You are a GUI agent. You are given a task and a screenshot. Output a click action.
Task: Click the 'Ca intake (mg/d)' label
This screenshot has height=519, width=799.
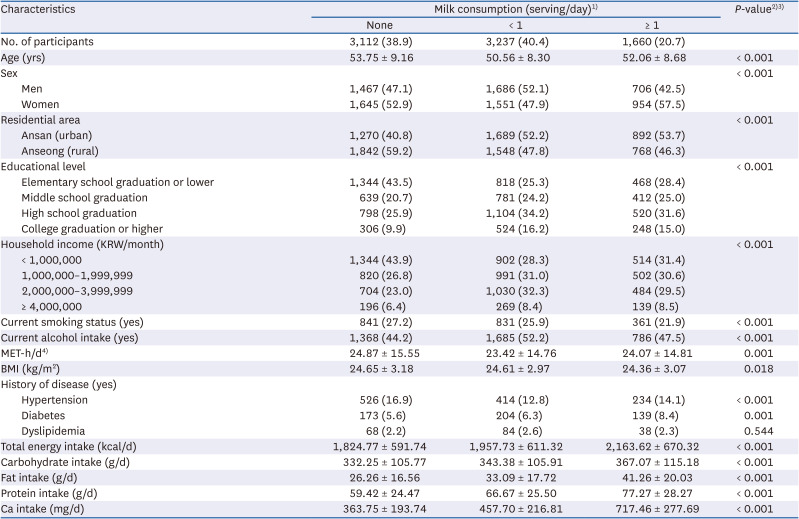click(x=43, y=509)
